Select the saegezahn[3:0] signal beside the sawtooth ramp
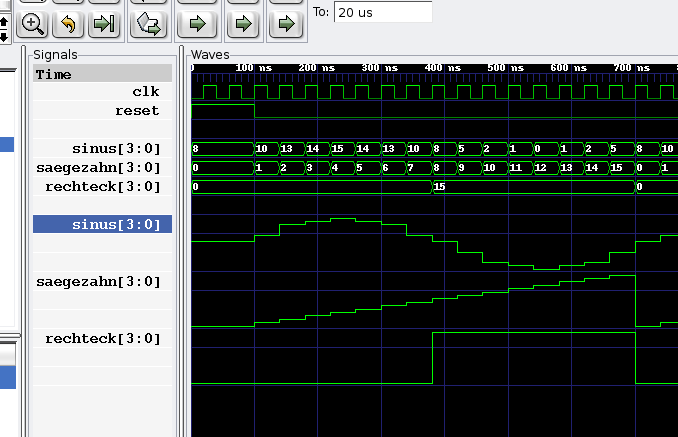 [102, 282]
